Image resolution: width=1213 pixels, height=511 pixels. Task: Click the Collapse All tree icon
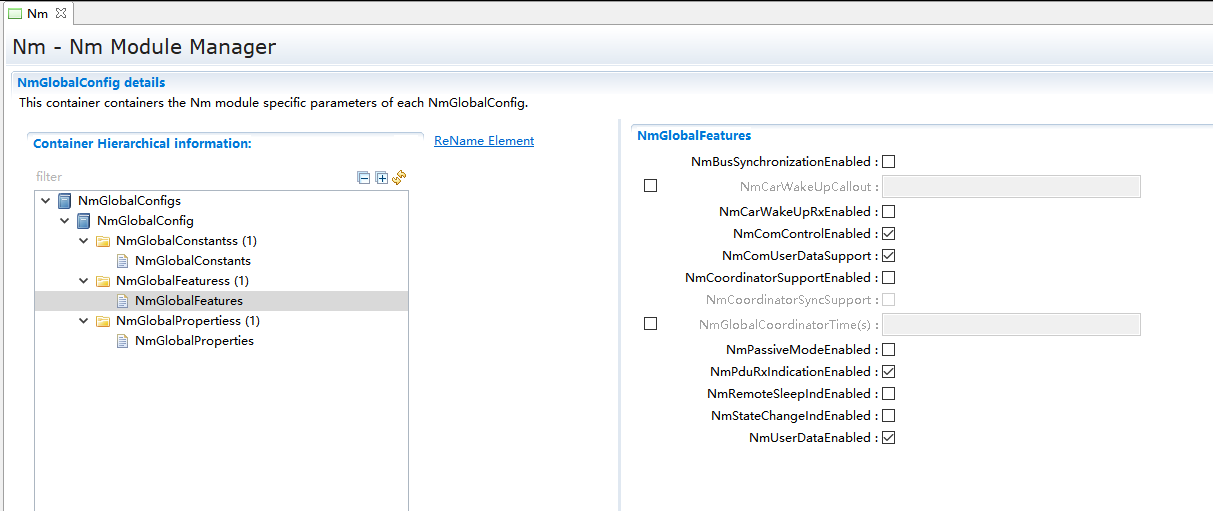tap(364, 177)
